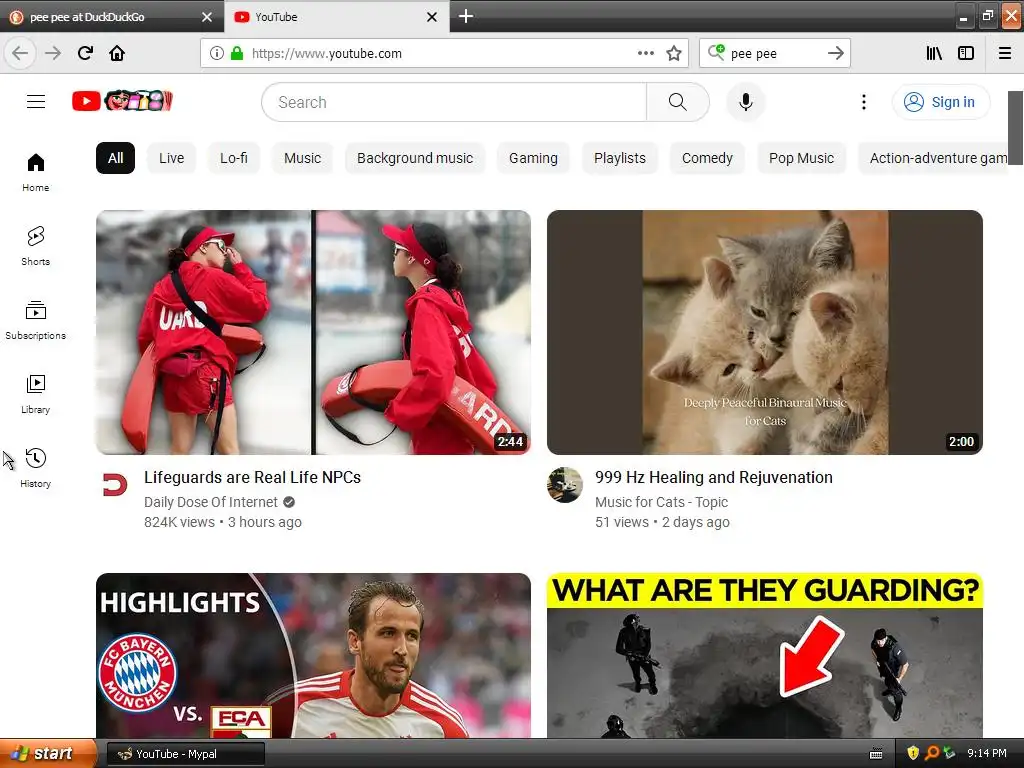Open 999 Hz Healing and Rejuvenation title
Image resolution: width=1024 pixels, height=768 pixels.
coord(714,477)
